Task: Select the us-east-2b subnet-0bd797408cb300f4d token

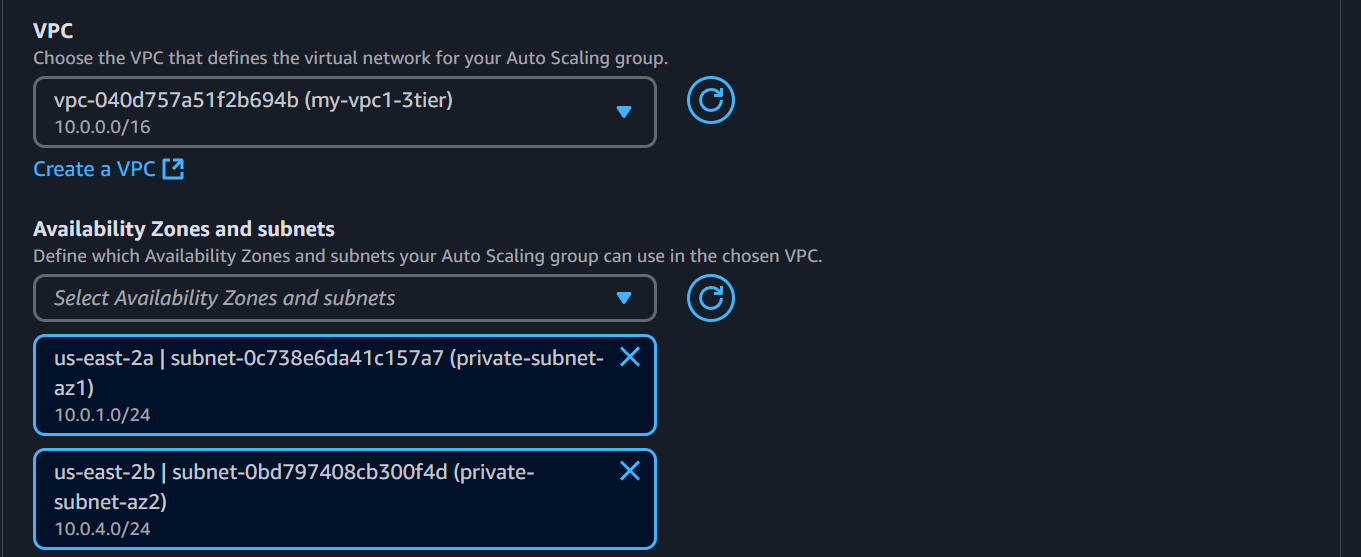Action: [345, 499]
